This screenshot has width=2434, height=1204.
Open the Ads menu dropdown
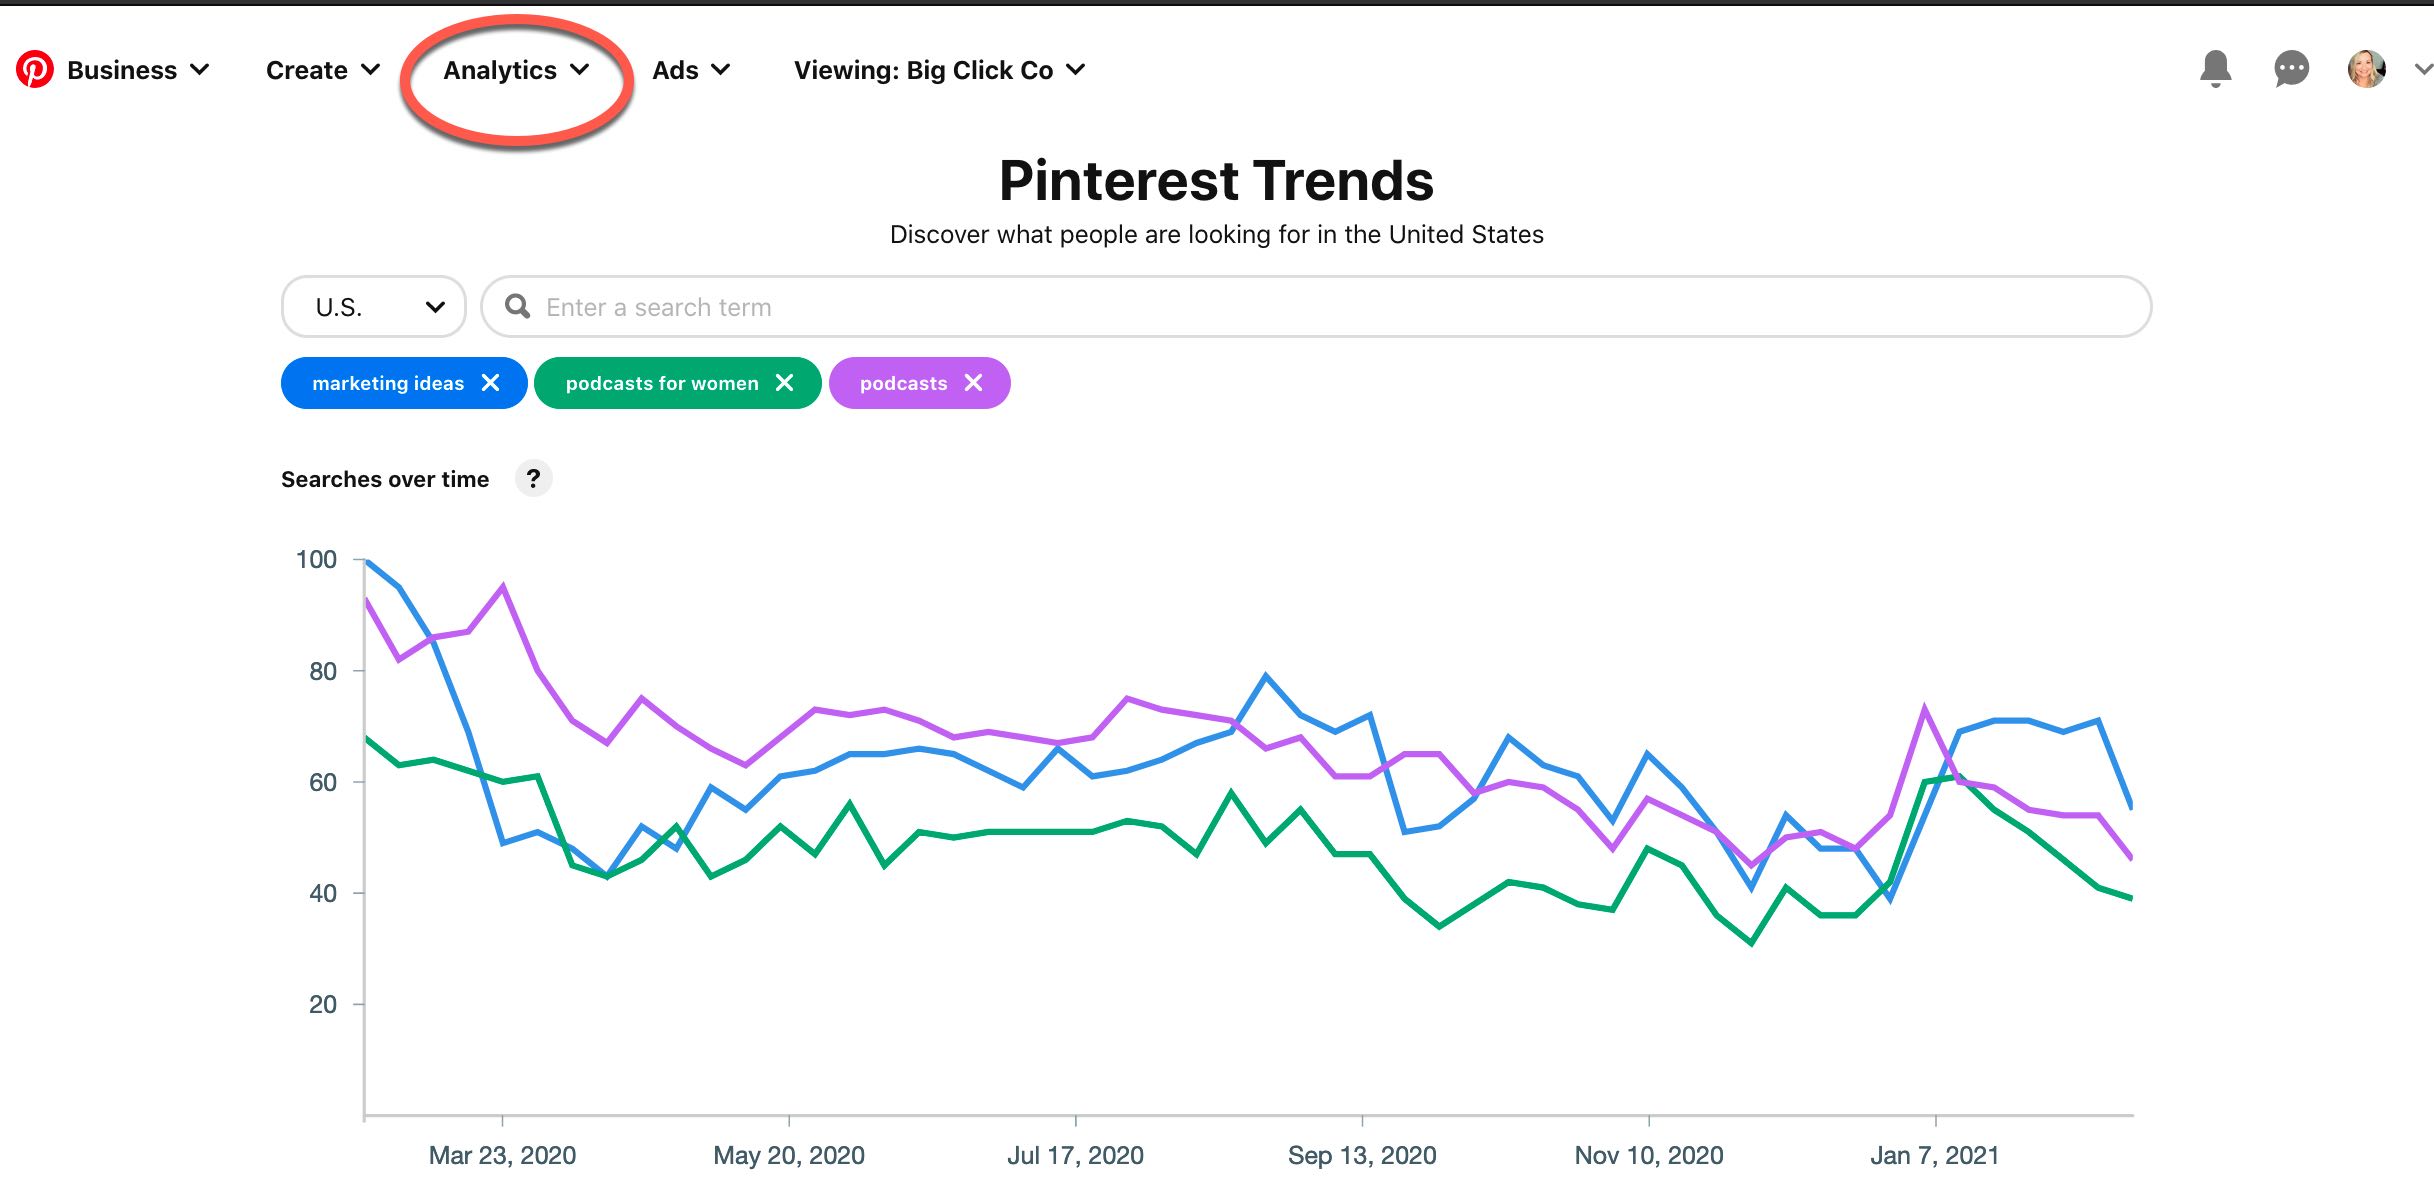coord(686,70)
